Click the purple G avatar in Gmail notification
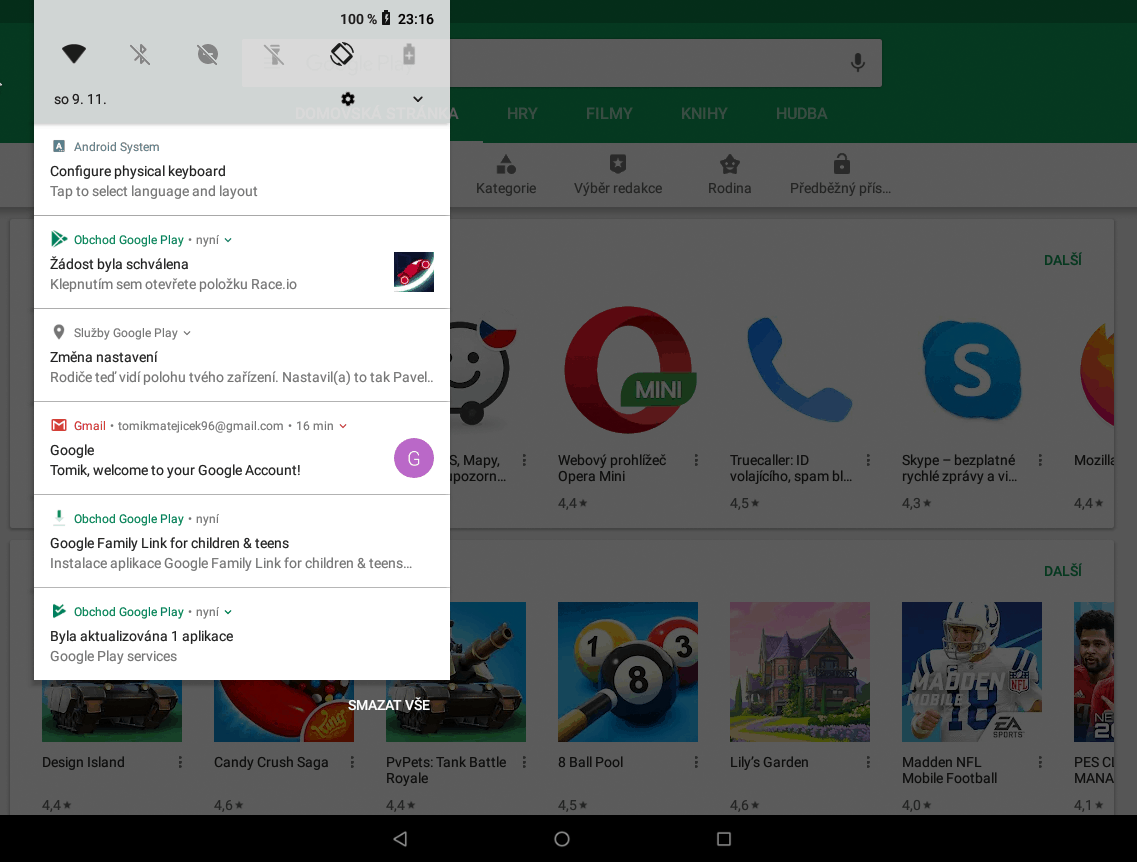1137x862 pixels. pos(414,458)
